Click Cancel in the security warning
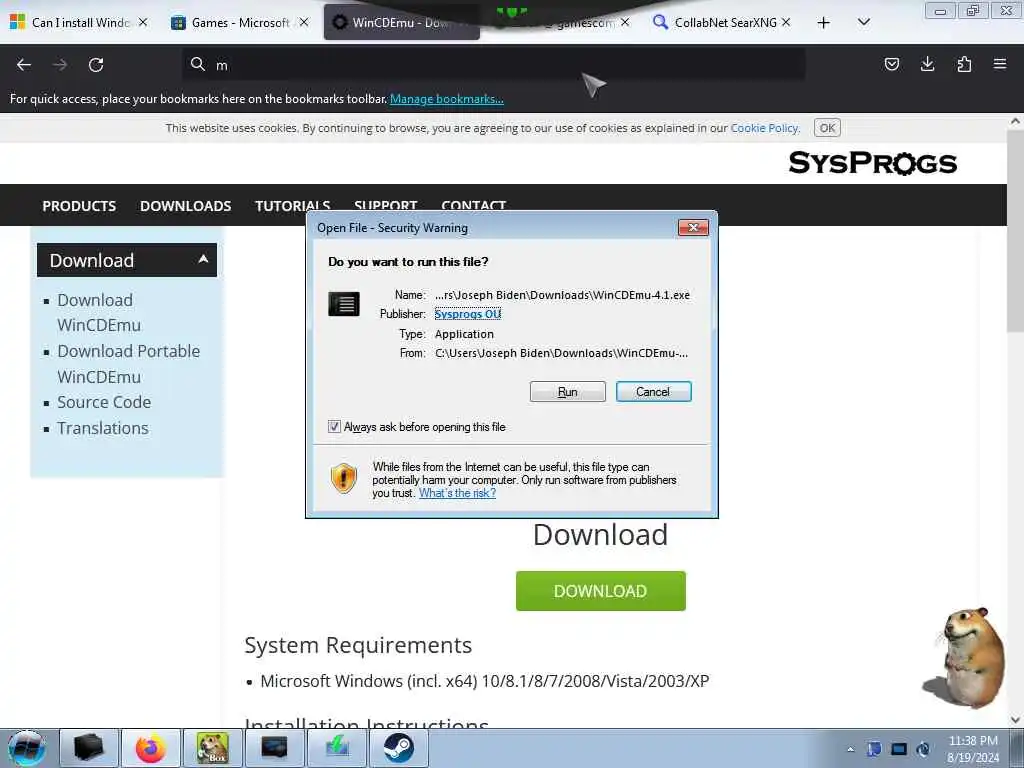The width and height of the screenshot is (1024, 768). click(x=653, y=391)
